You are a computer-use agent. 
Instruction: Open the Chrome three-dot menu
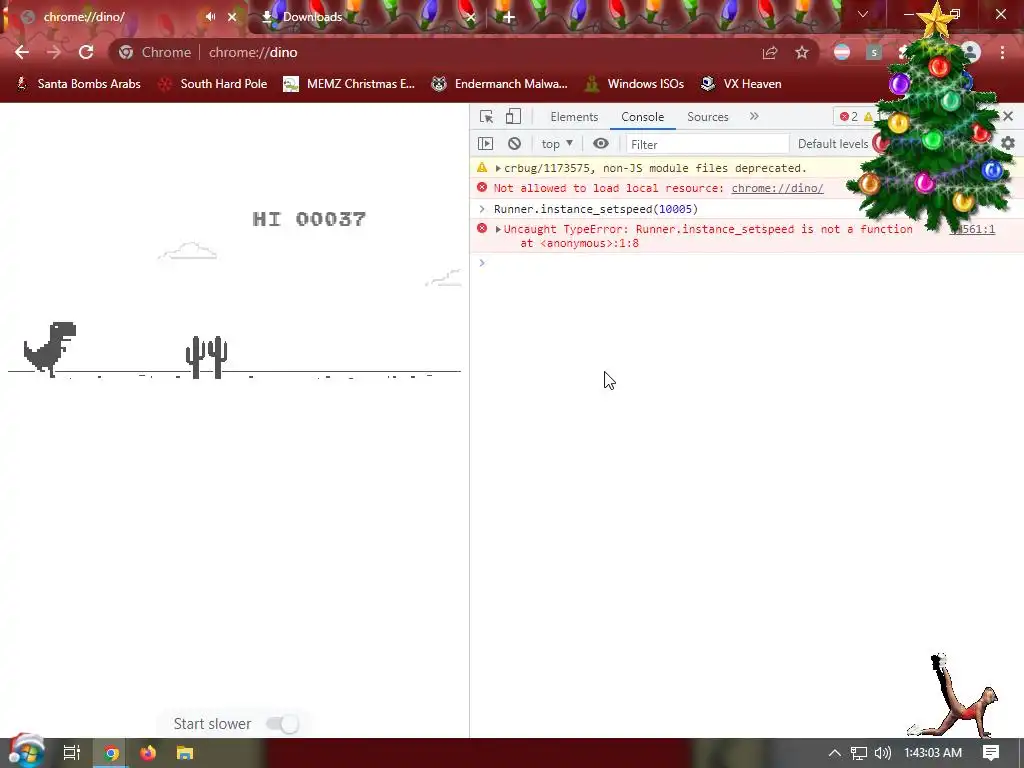click(x=1002, y=52)
